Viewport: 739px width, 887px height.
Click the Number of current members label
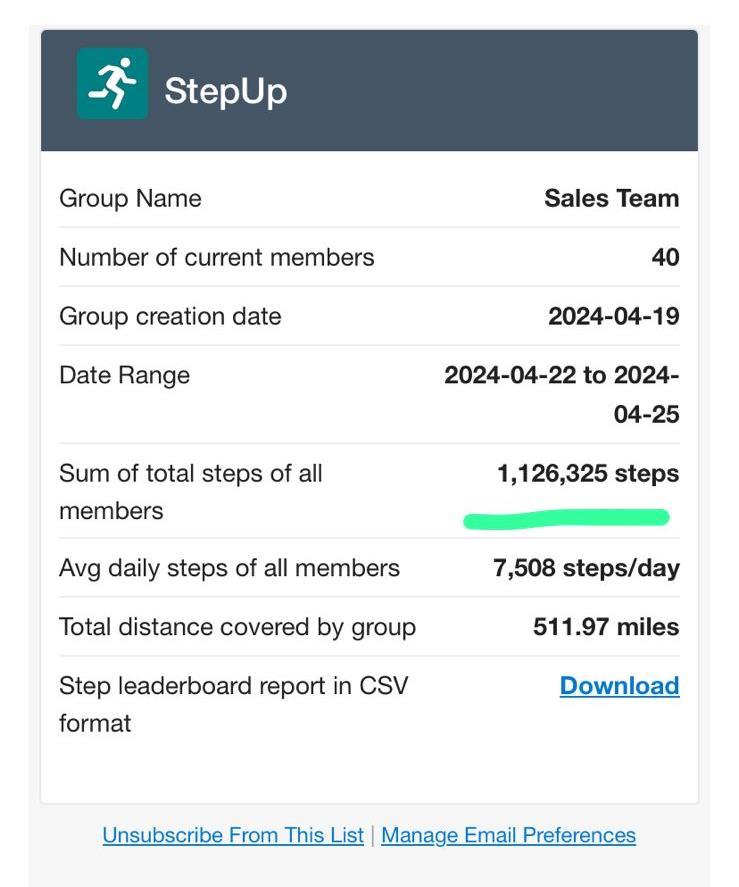pos(216,257)
